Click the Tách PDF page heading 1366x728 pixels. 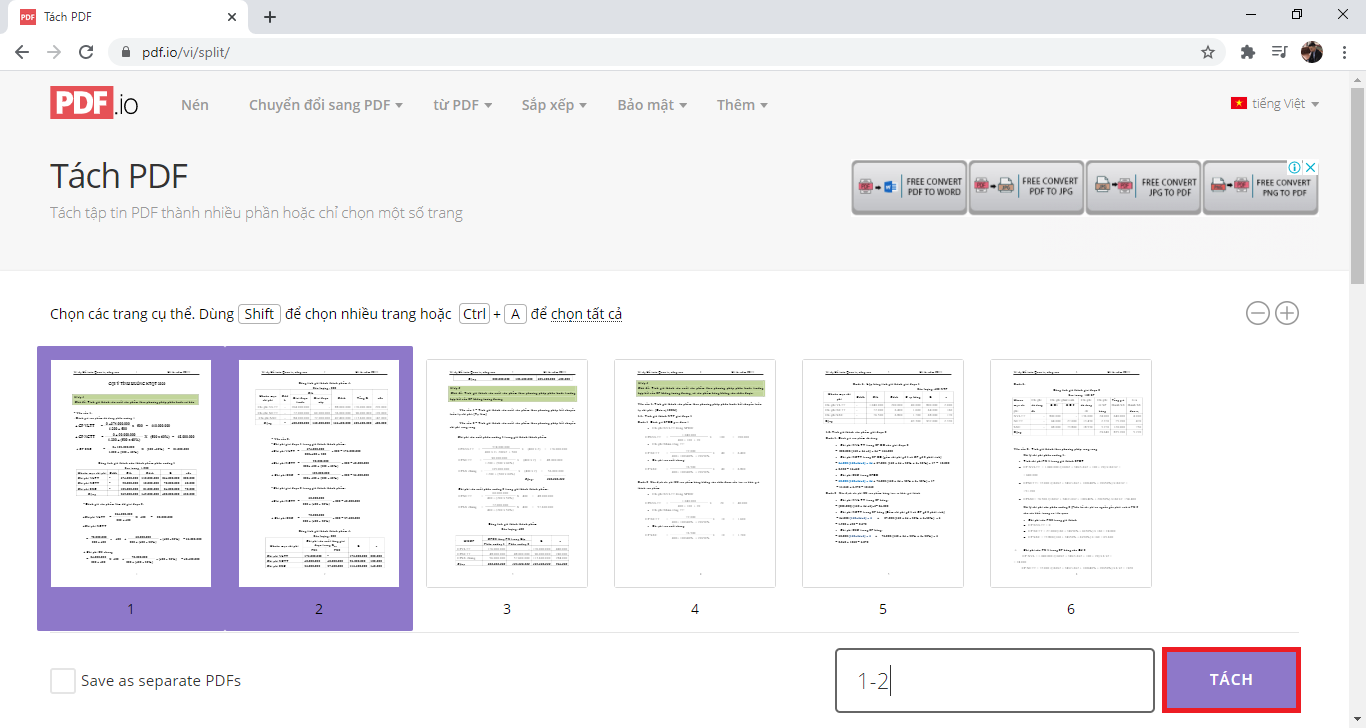coord(119,176)
